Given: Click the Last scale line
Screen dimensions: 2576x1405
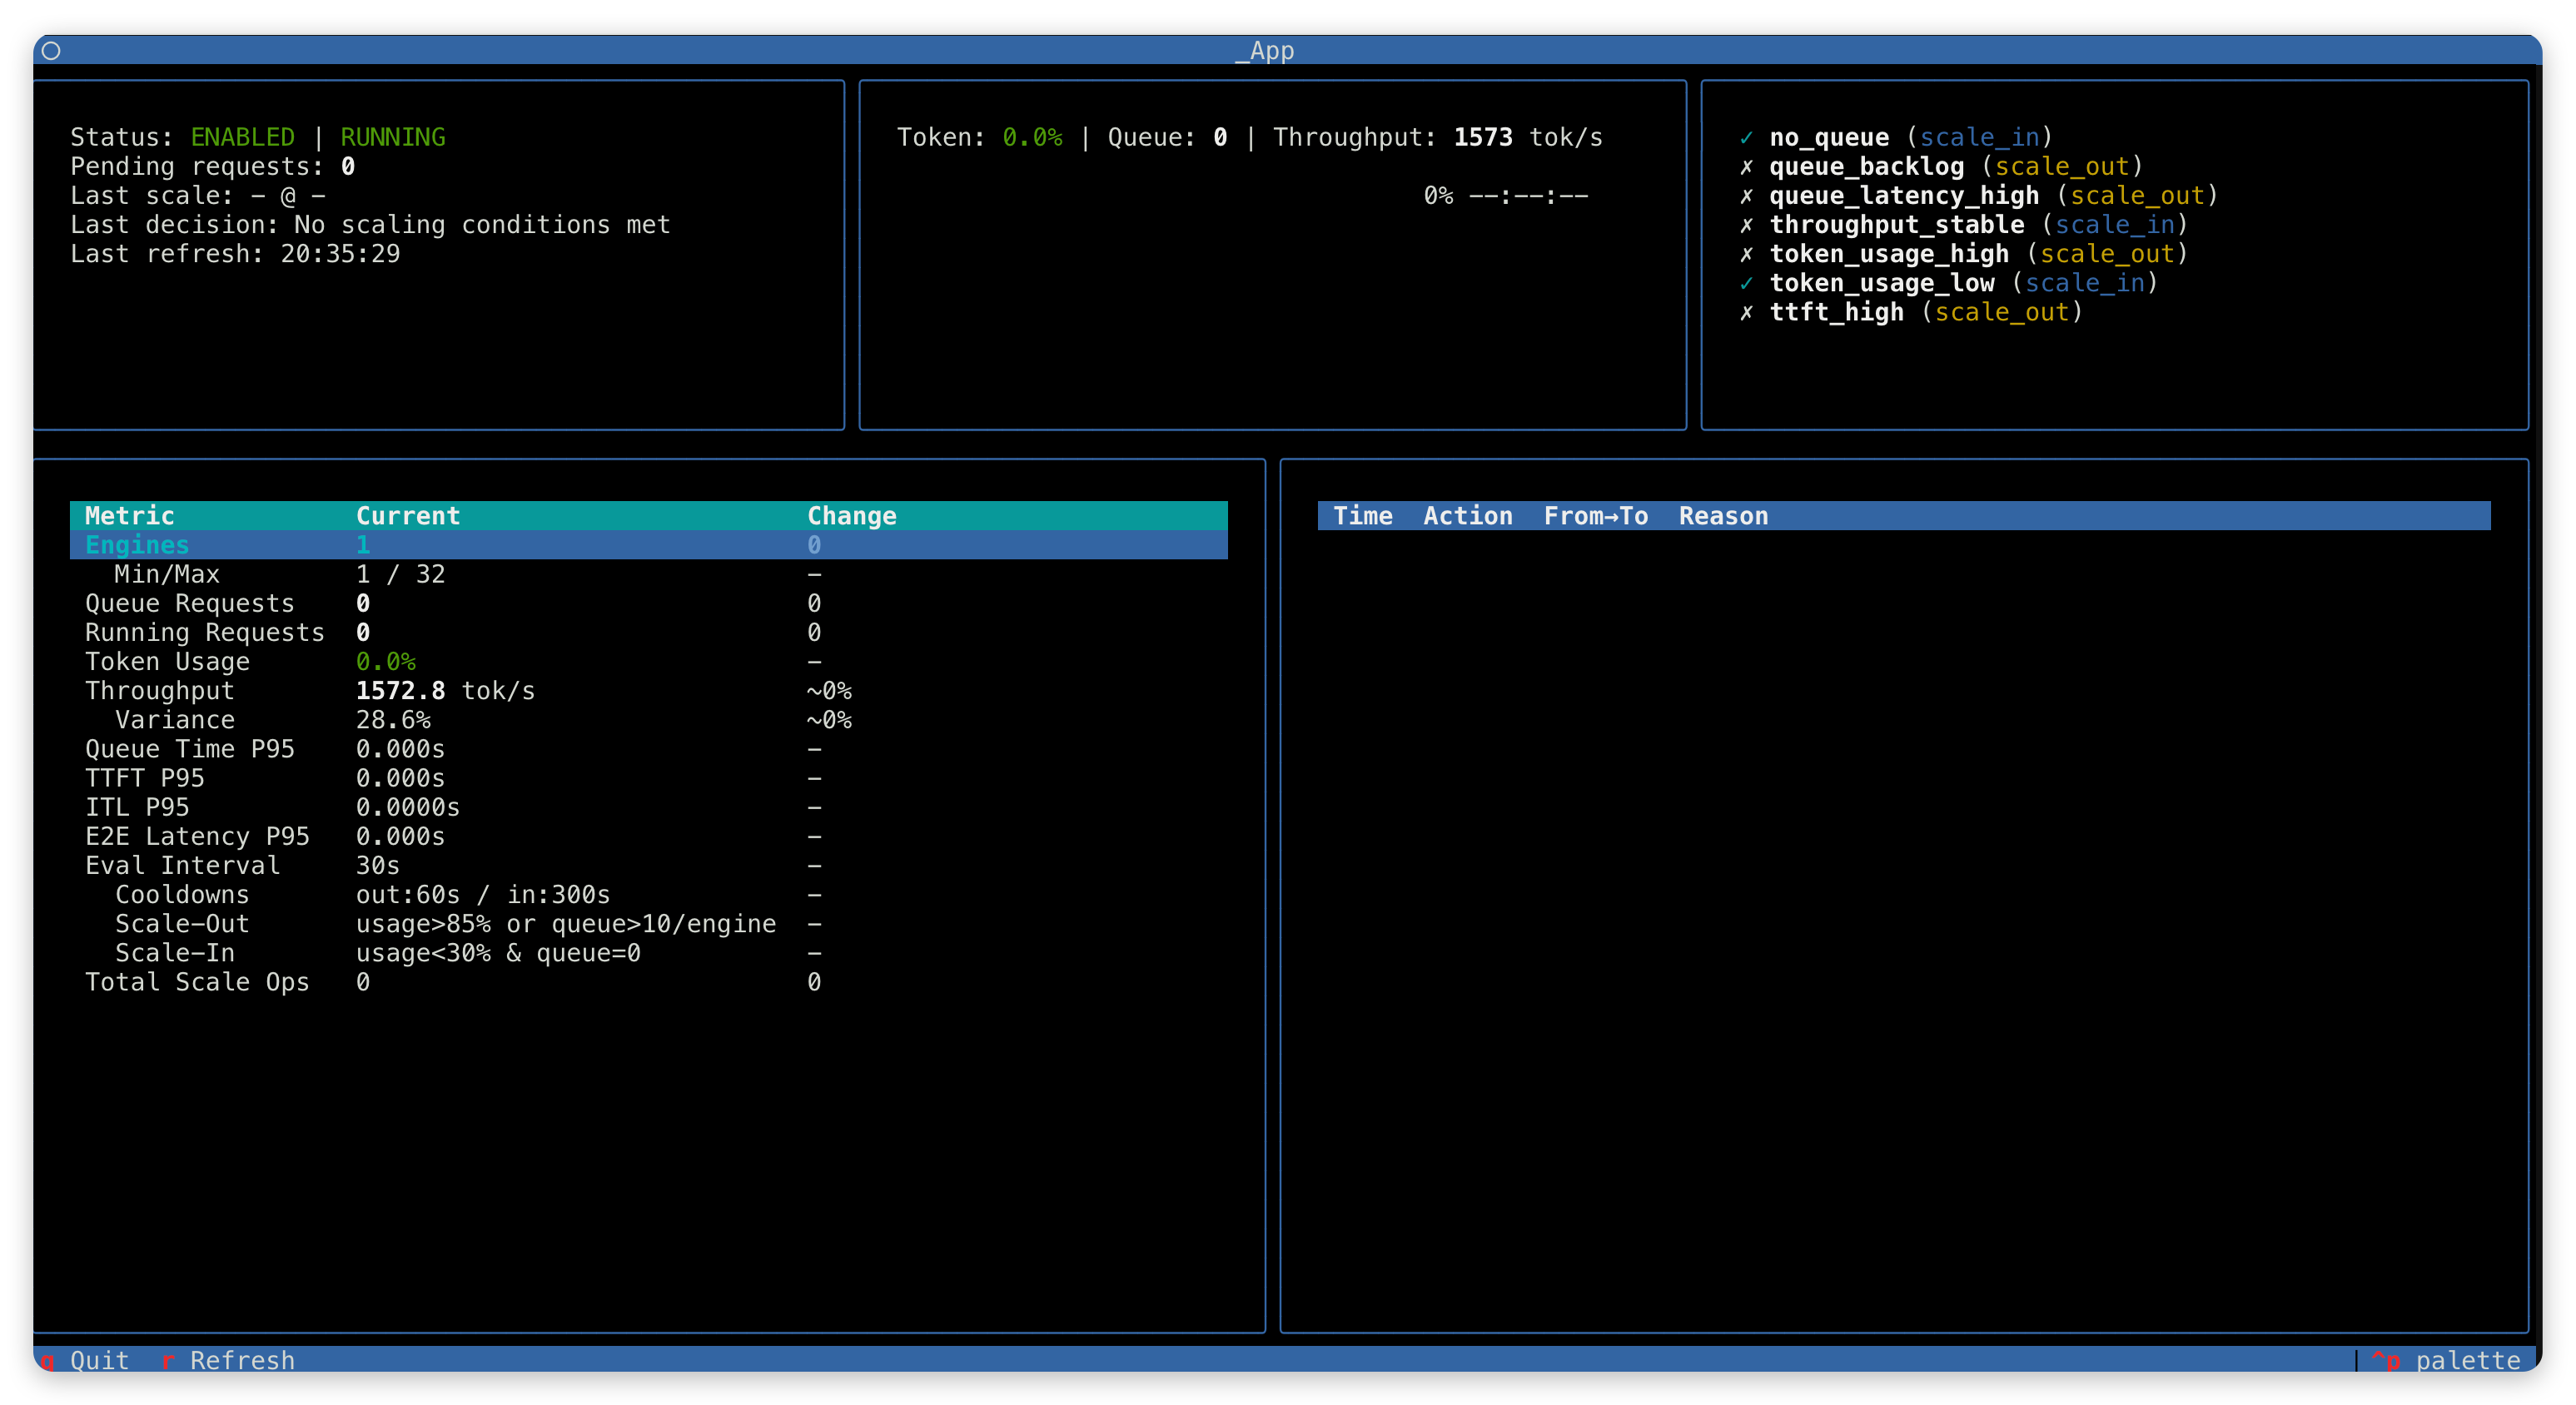Looking at the screenshot, I should [197, 195].
